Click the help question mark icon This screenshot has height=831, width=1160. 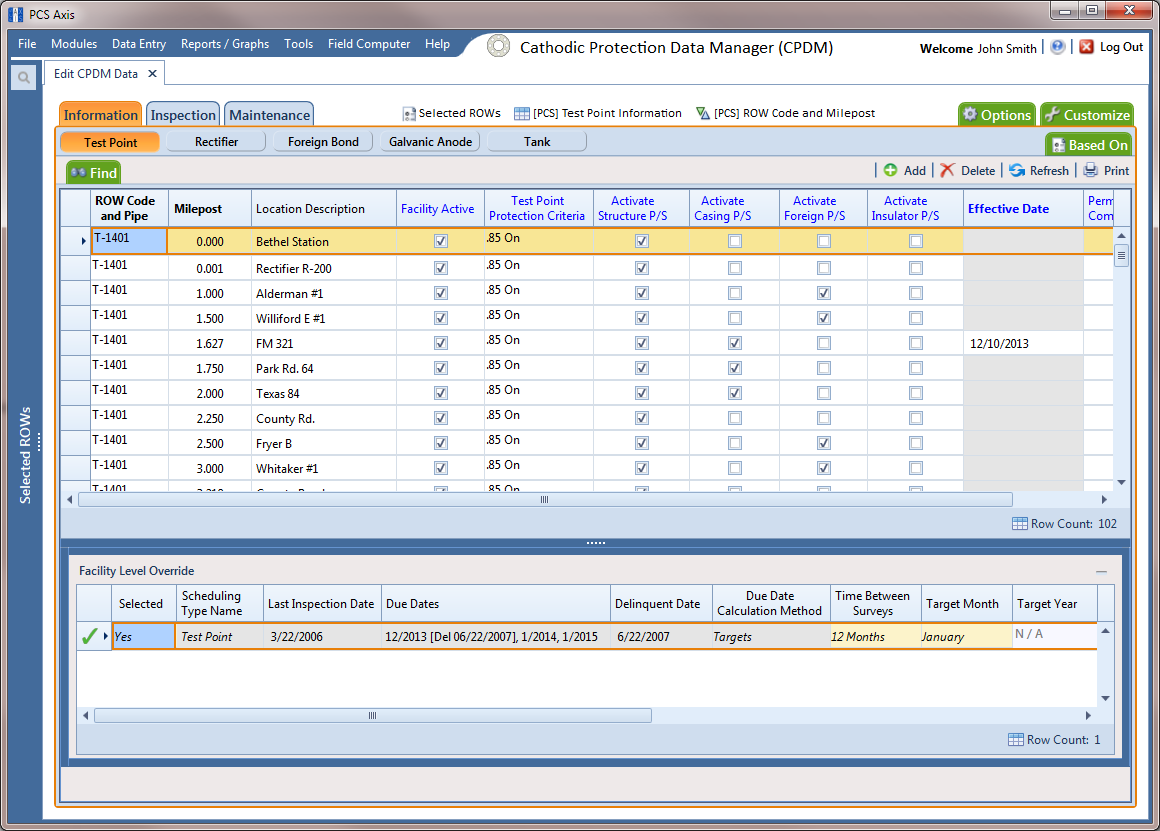(x=1058, y=47)
